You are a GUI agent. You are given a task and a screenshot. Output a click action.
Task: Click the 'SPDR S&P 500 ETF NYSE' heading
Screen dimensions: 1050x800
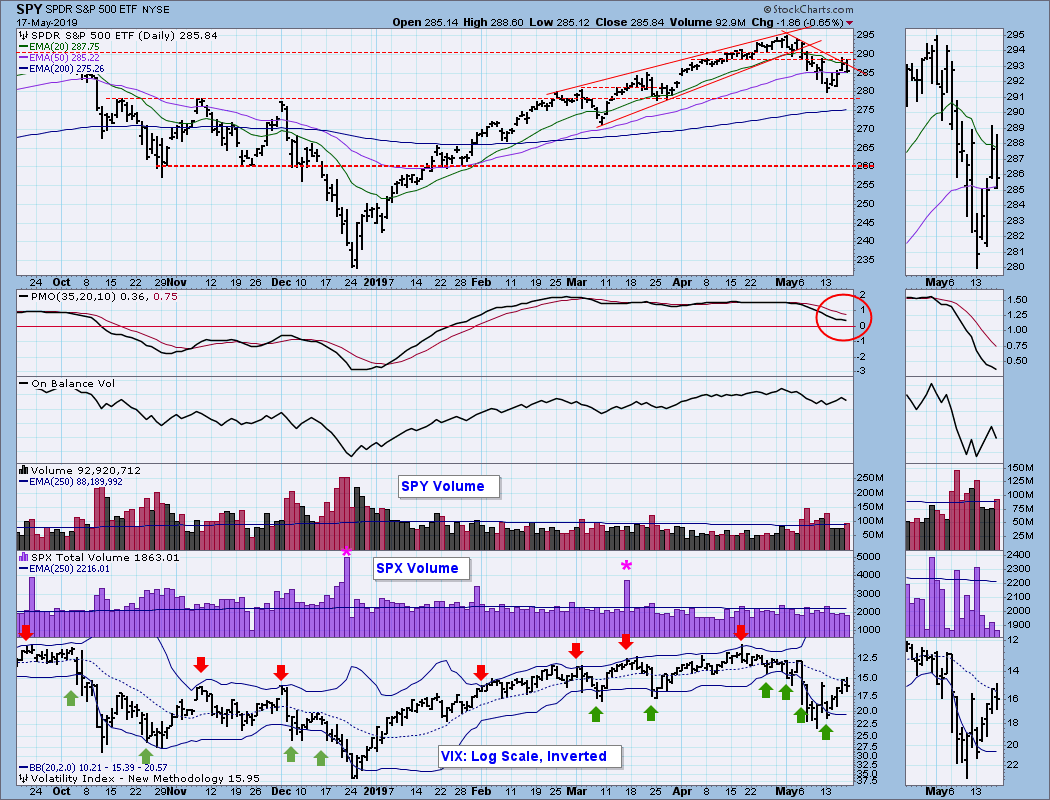pos(106,9)
